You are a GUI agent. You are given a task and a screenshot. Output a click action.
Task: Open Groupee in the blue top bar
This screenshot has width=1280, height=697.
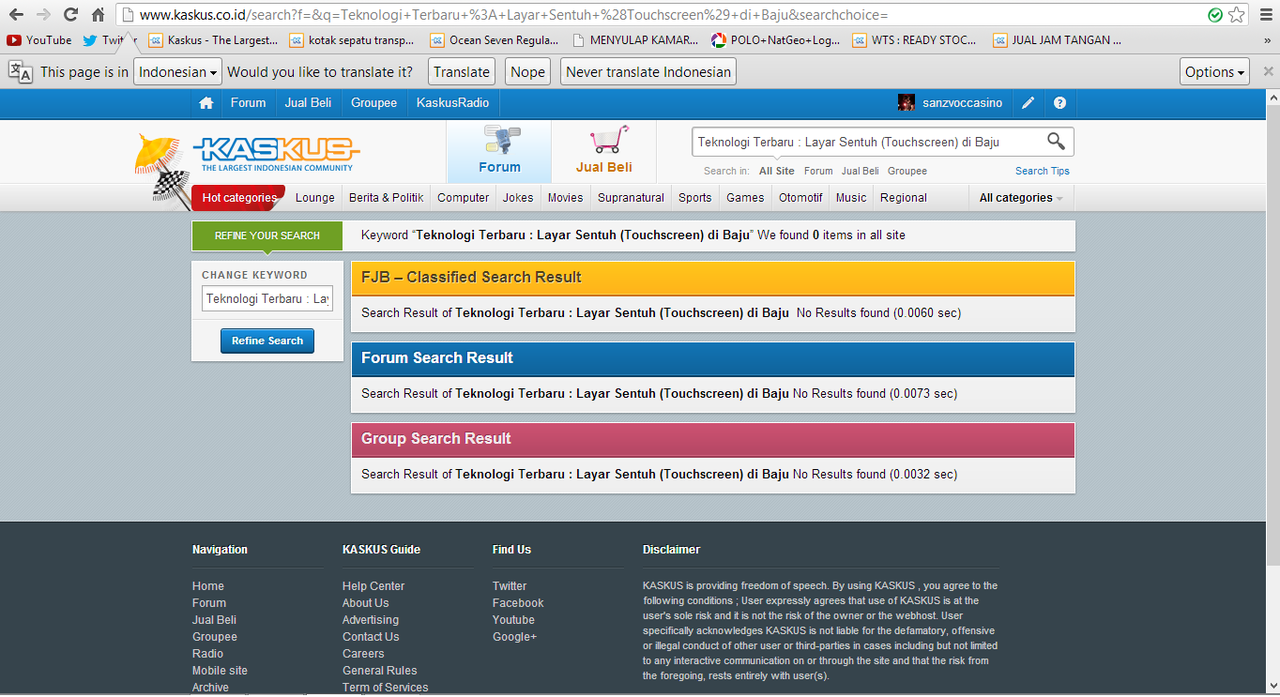[x=374, y=103]
